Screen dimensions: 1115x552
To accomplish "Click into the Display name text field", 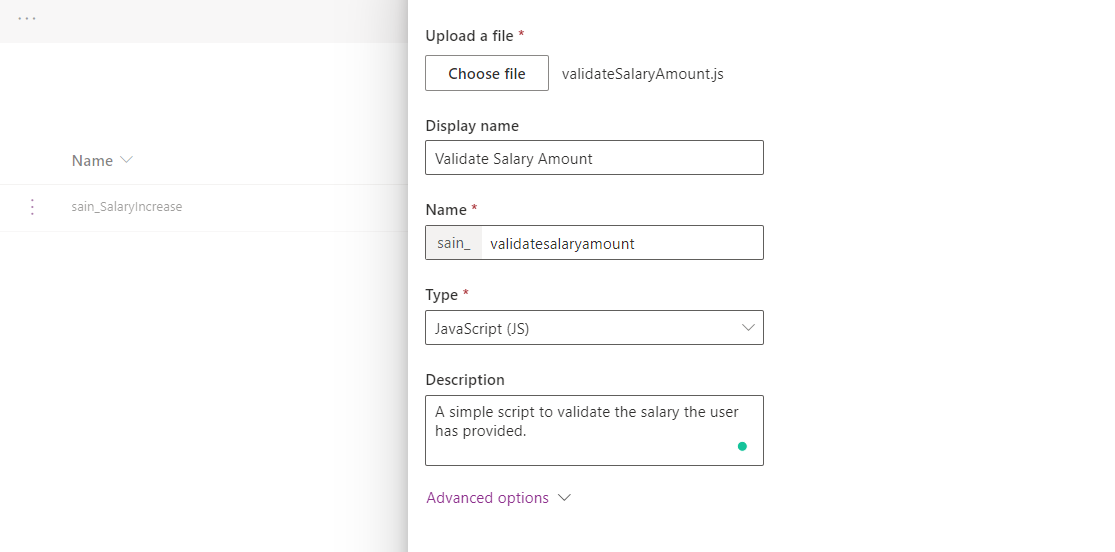I will [594, 158].
